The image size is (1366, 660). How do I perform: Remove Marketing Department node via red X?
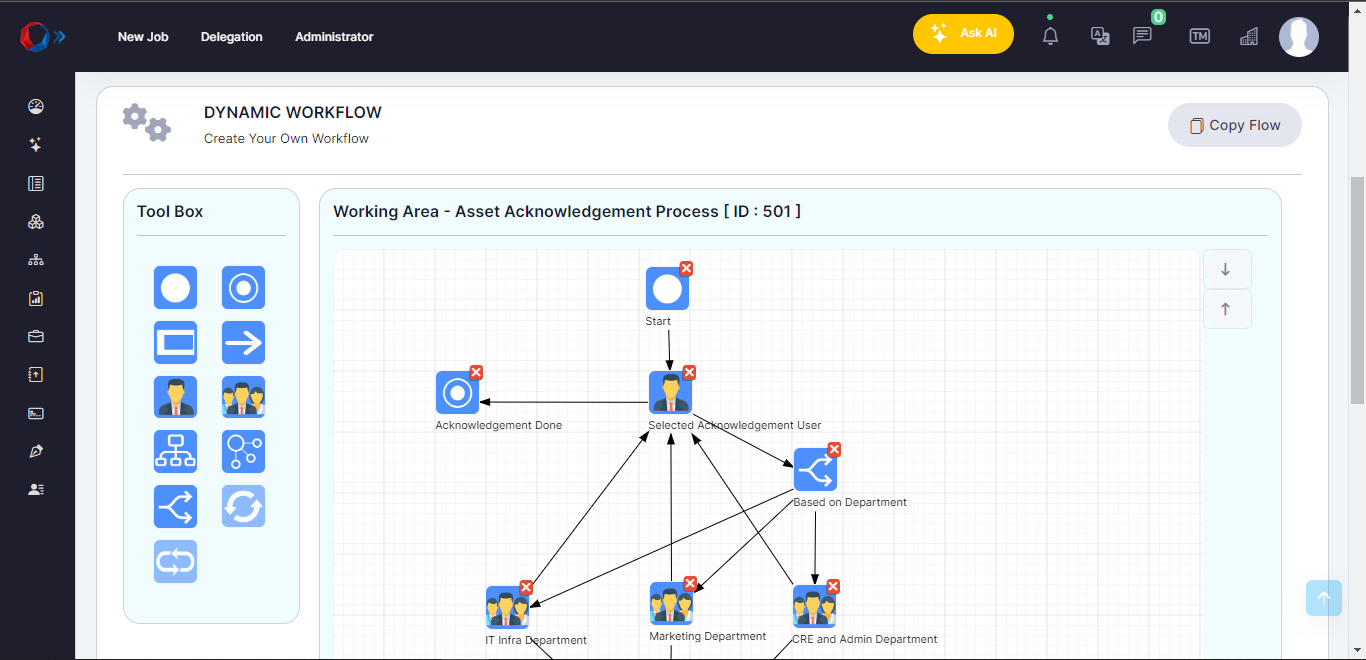690,583
